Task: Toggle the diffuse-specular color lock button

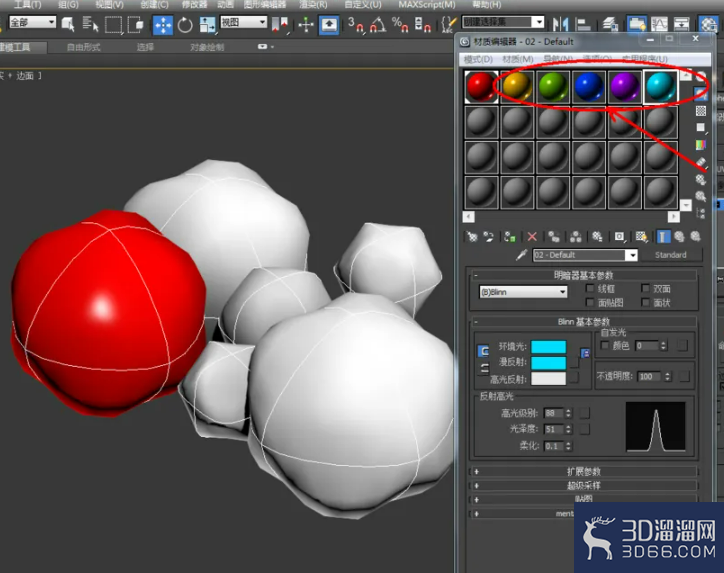Action: [x=483, y=368]
